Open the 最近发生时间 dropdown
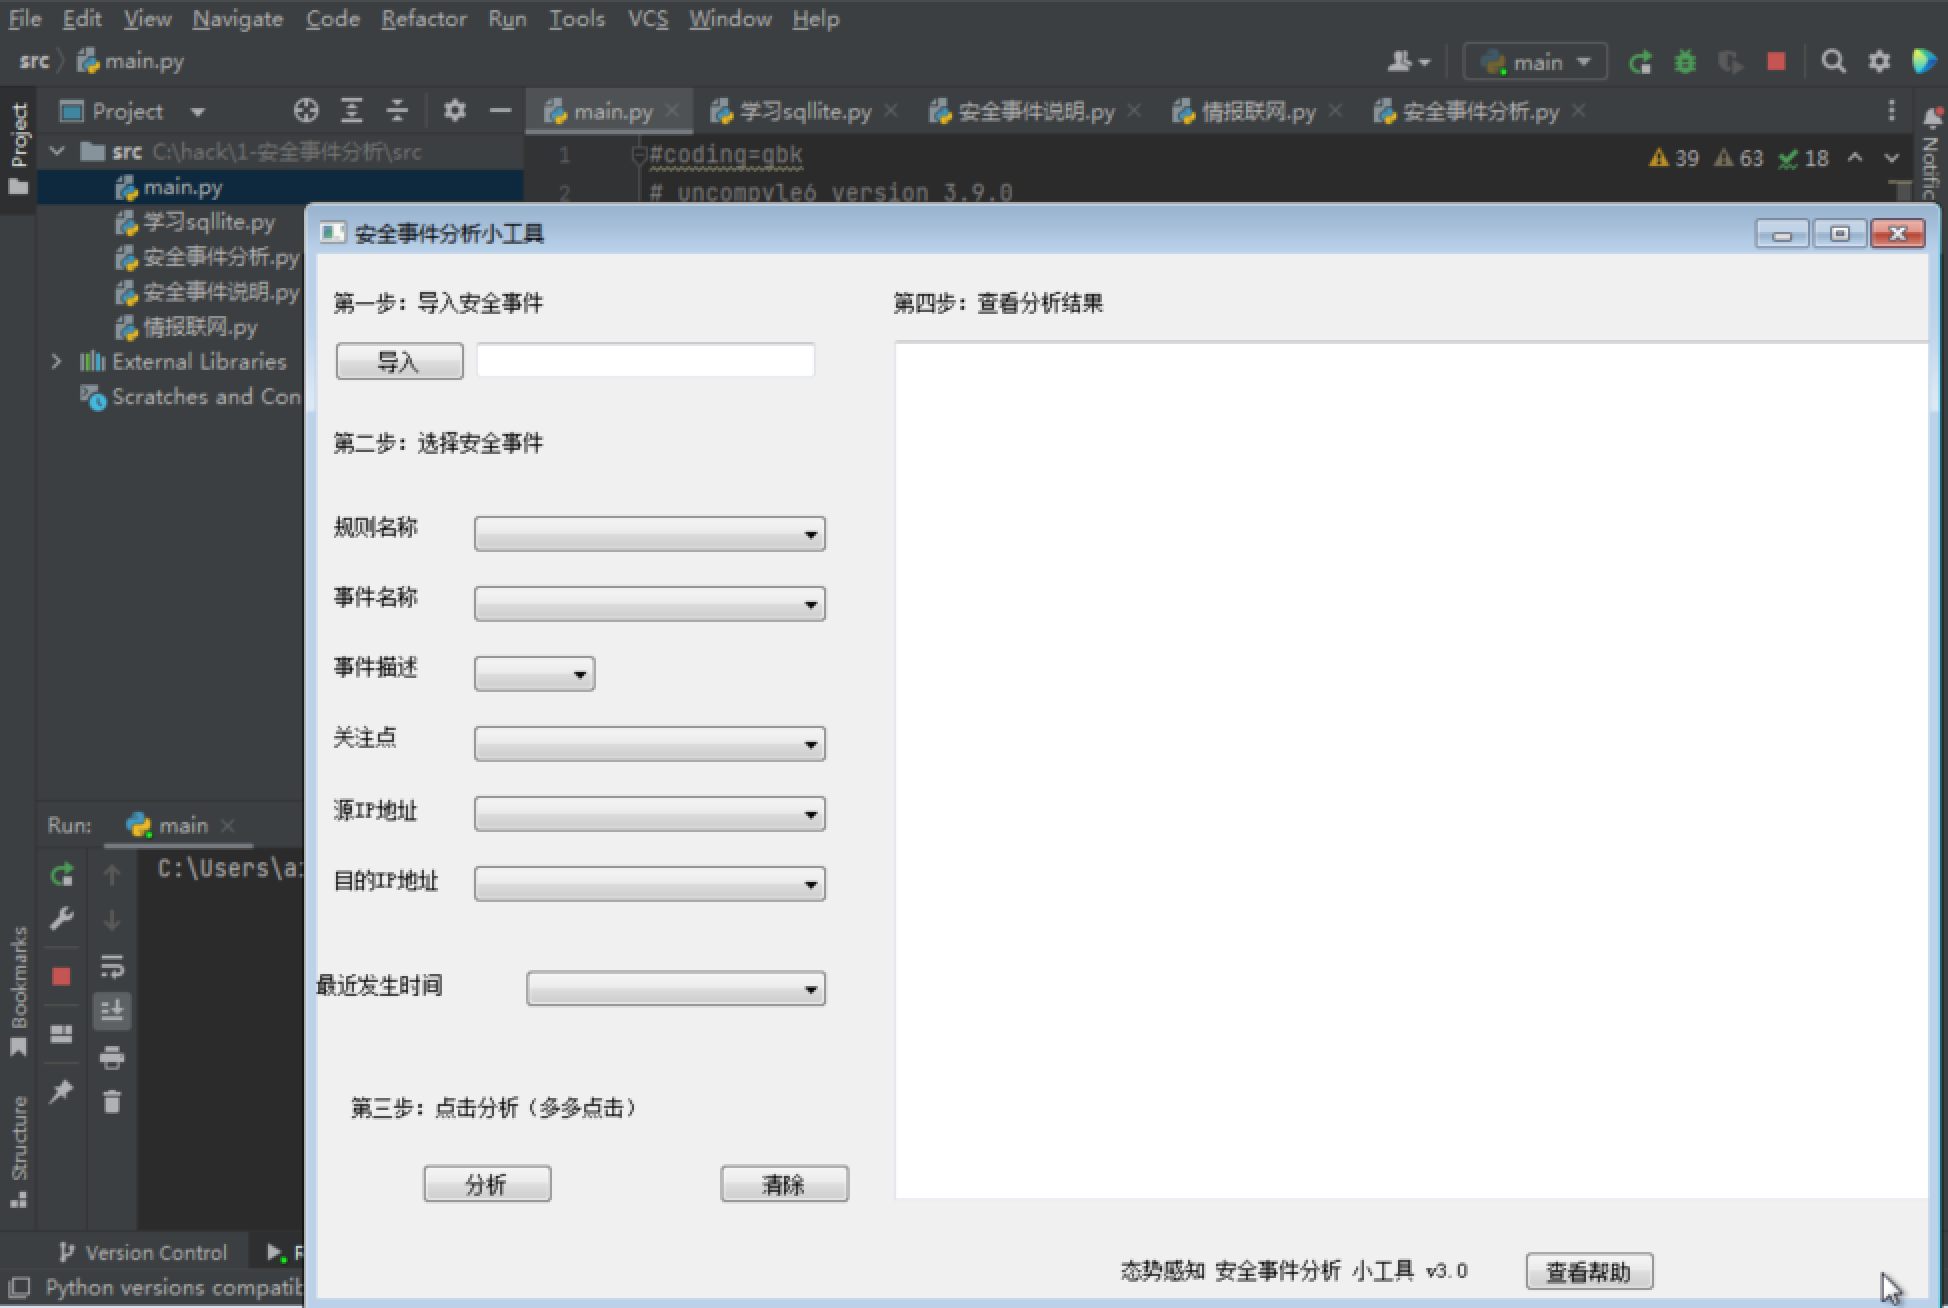1948x1308 pixels. [675, 988]
